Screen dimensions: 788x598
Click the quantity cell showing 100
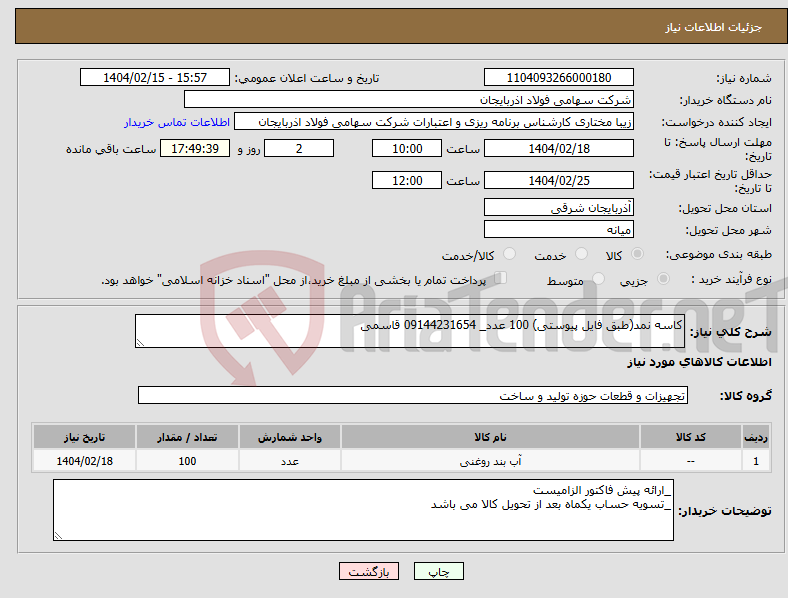pyautogui.click(x=187, y=461)
